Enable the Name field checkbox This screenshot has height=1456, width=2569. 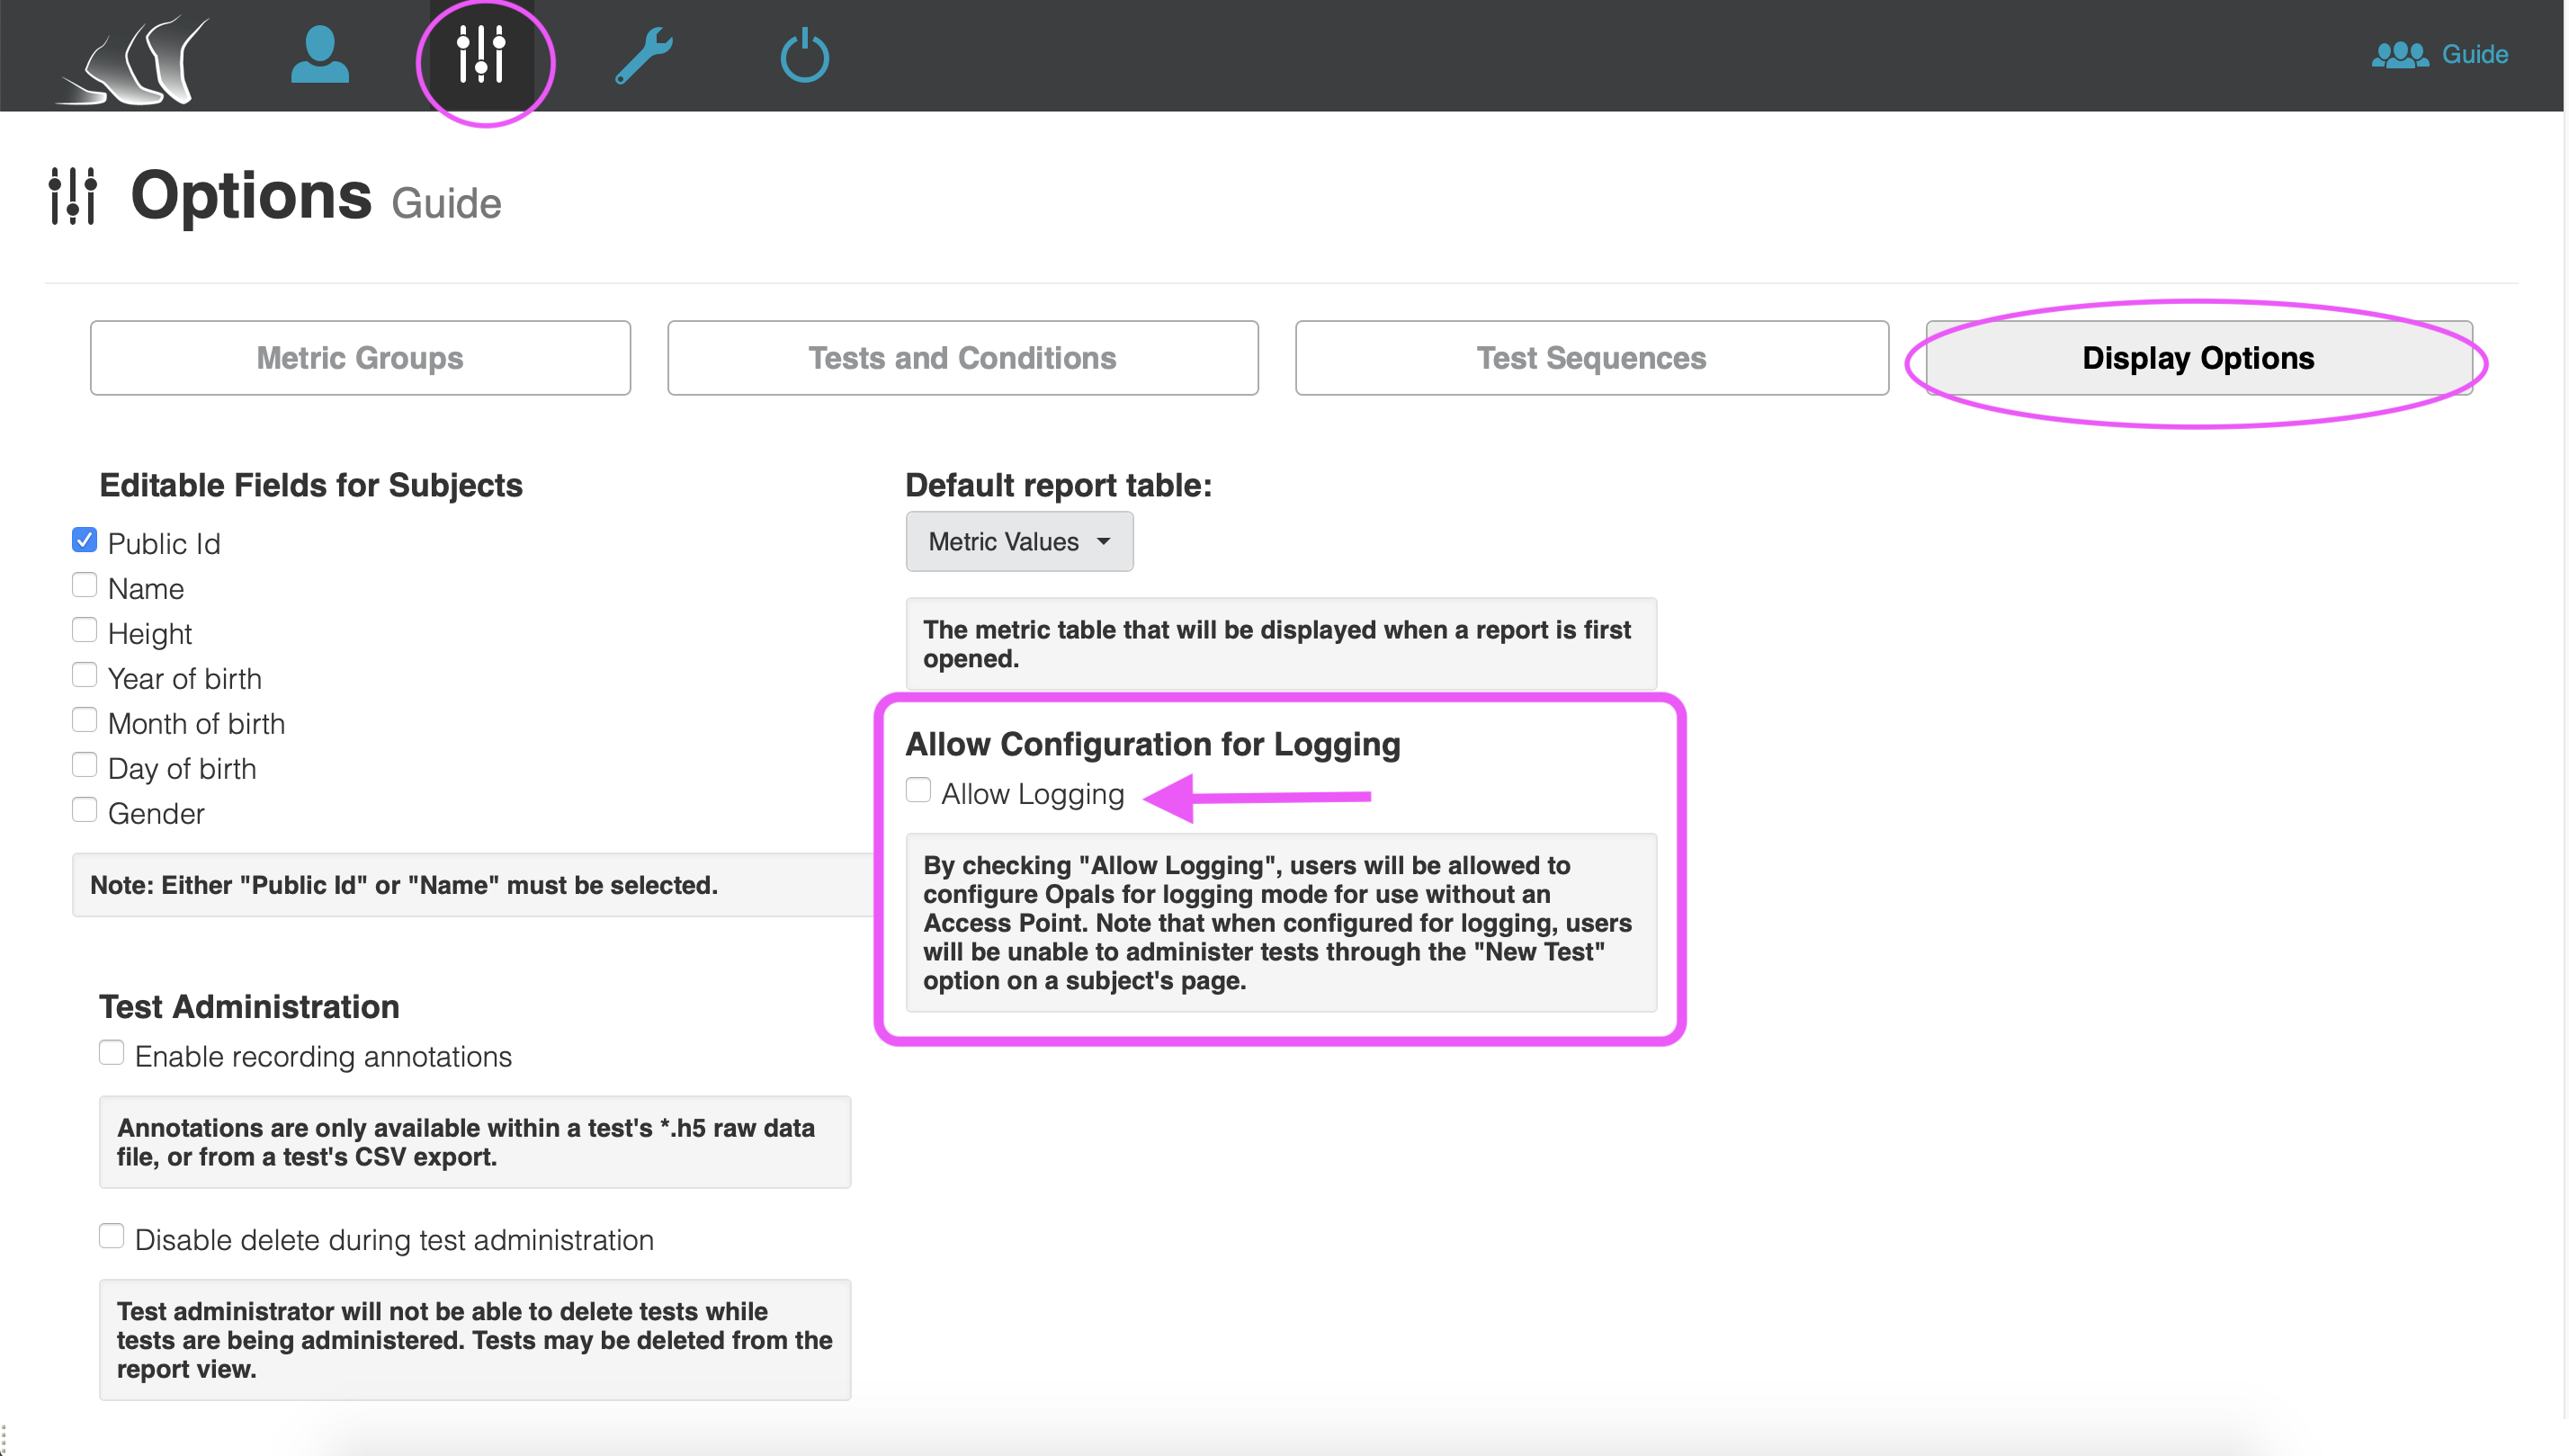(85, 586)
